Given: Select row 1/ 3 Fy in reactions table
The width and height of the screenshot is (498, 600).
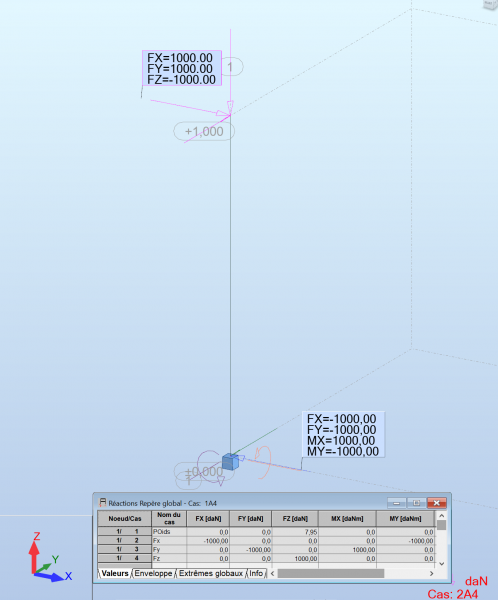Looking at the screenshot, I should (266, 549).
